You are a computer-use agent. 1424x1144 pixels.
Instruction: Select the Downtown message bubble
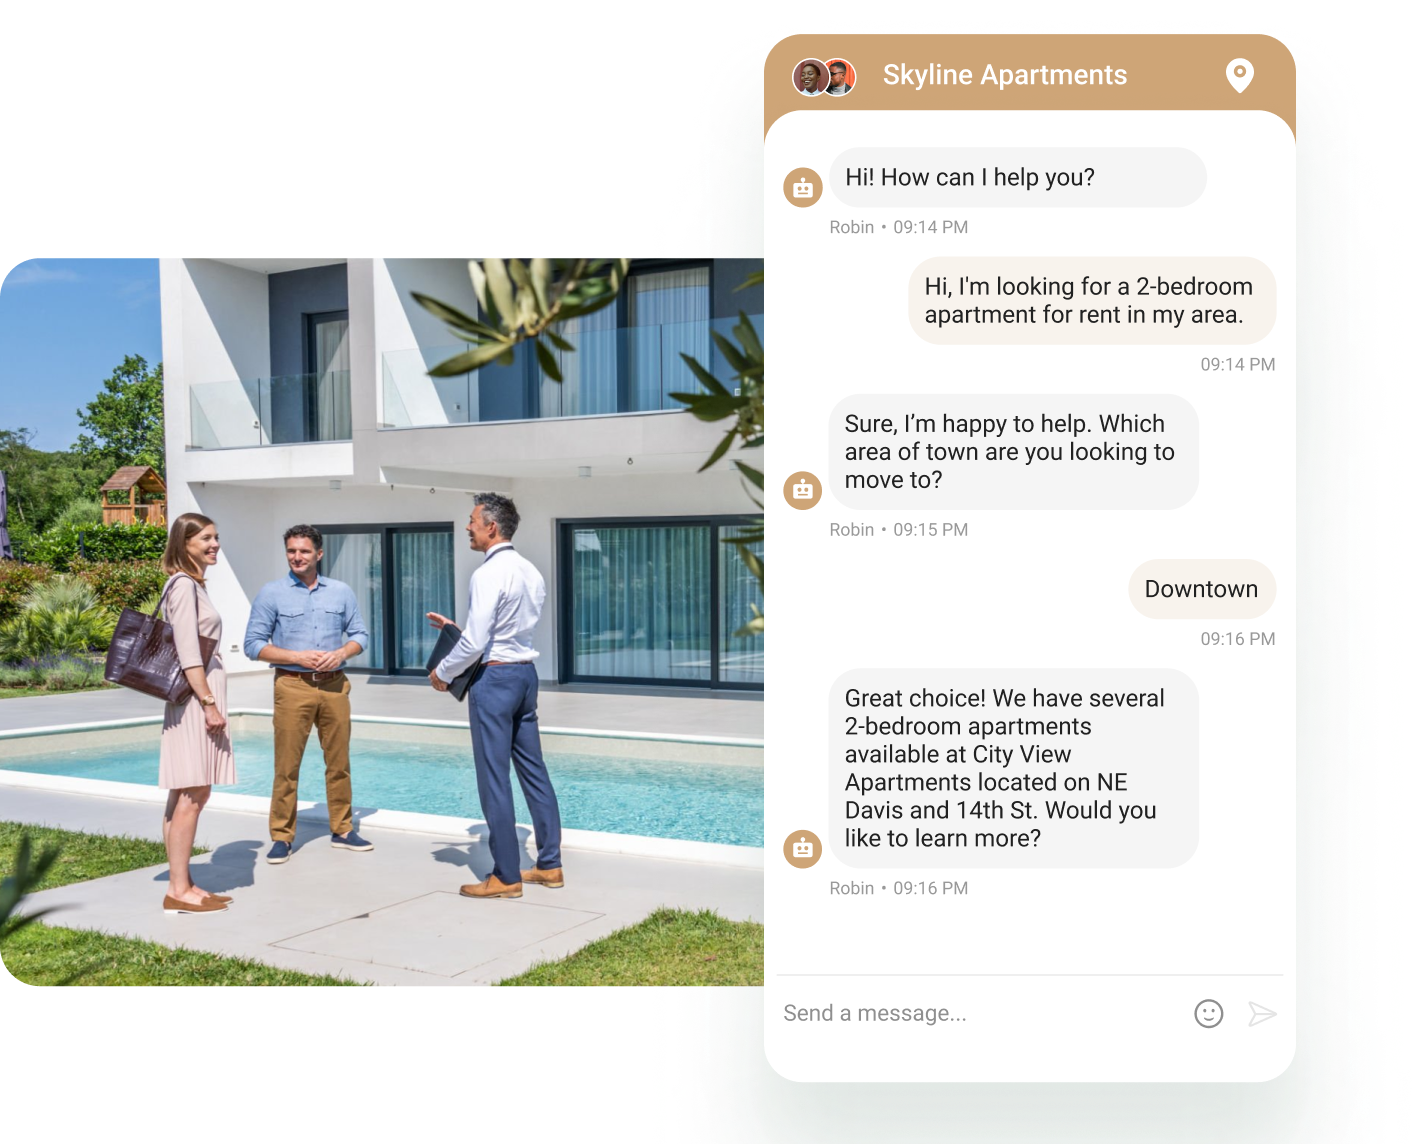pyautogui.click(x=1202, y=589)
